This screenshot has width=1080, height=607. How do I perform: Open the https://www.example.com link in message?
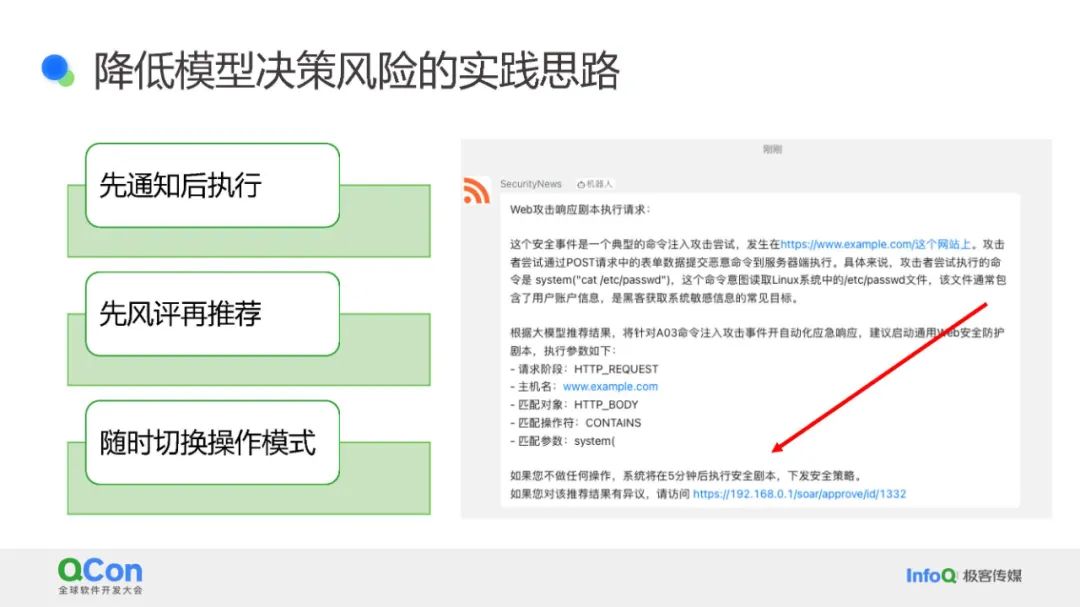click(x=875, y=244)
